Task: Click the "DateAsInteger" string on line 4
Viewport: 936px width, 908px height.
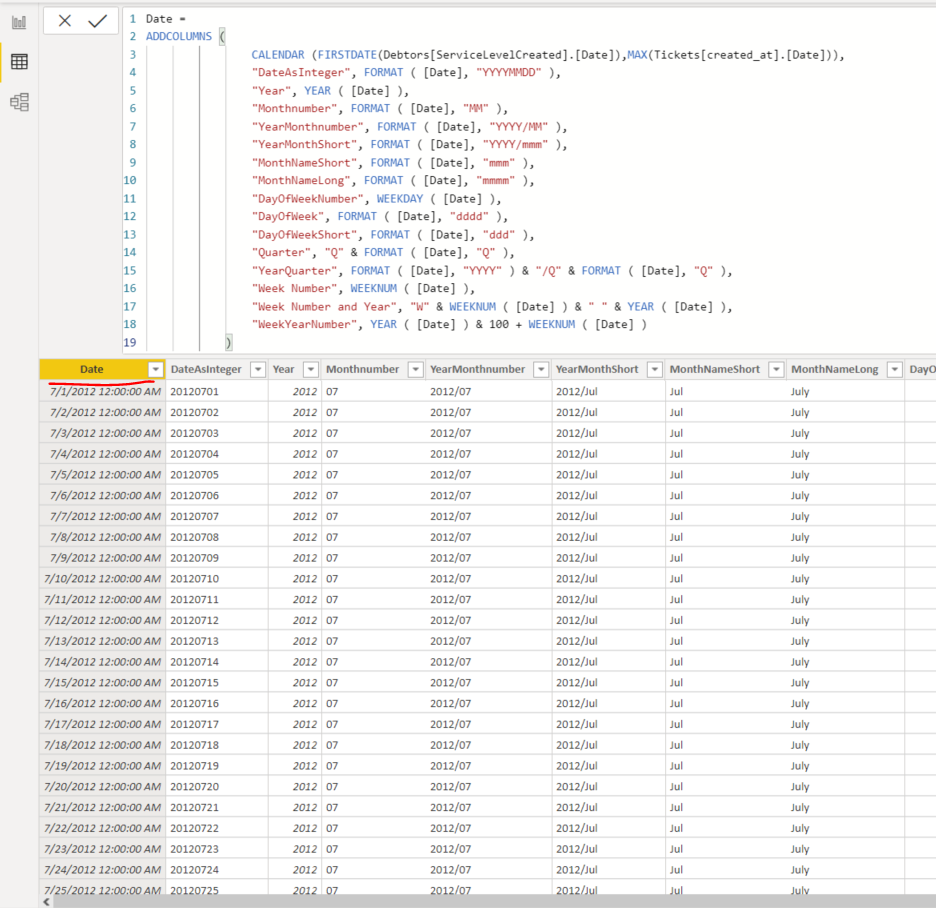Action: point(301,73)
